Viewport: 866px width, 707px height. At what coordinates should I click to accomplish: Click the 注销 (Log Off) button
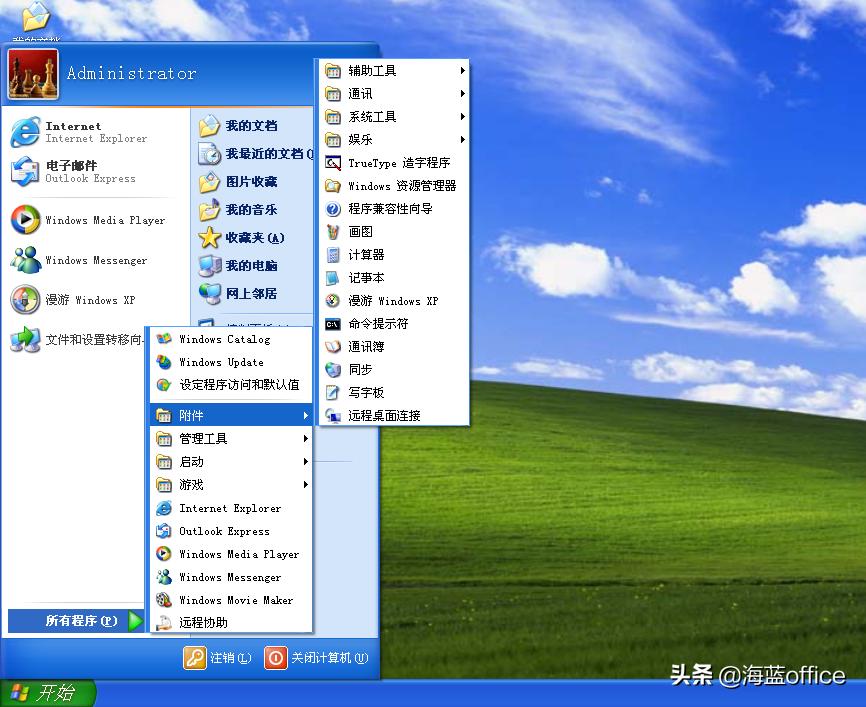tap(218, 658)
